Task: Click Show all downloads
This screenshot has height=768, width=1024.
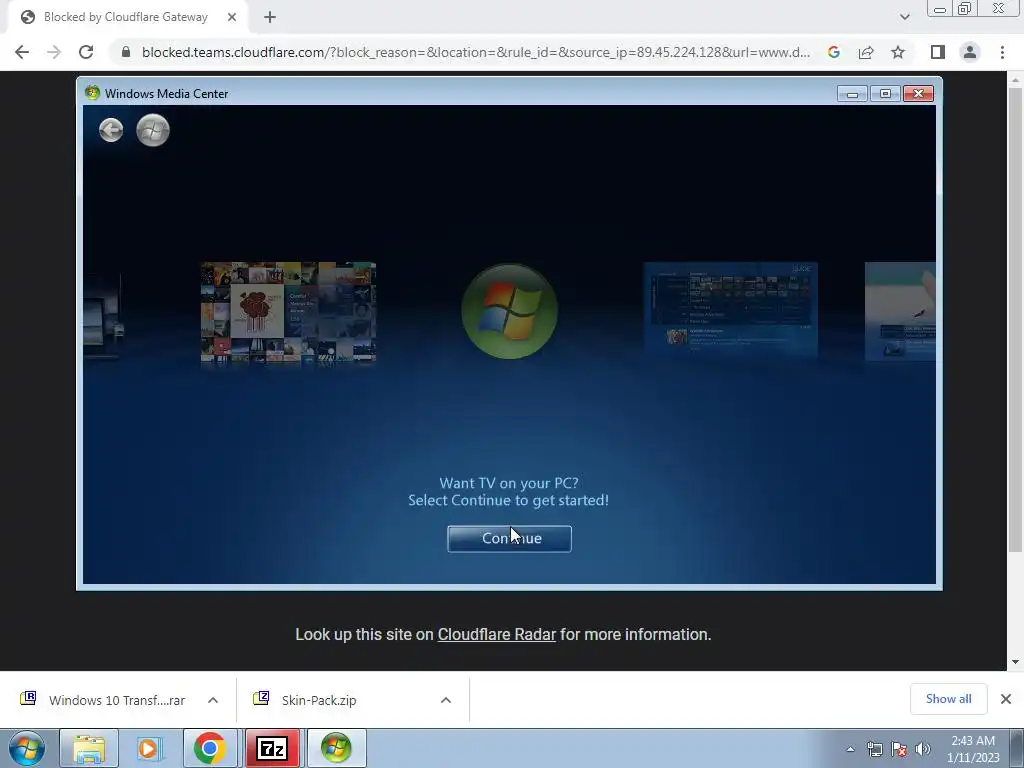Action: tap(948, 699)
